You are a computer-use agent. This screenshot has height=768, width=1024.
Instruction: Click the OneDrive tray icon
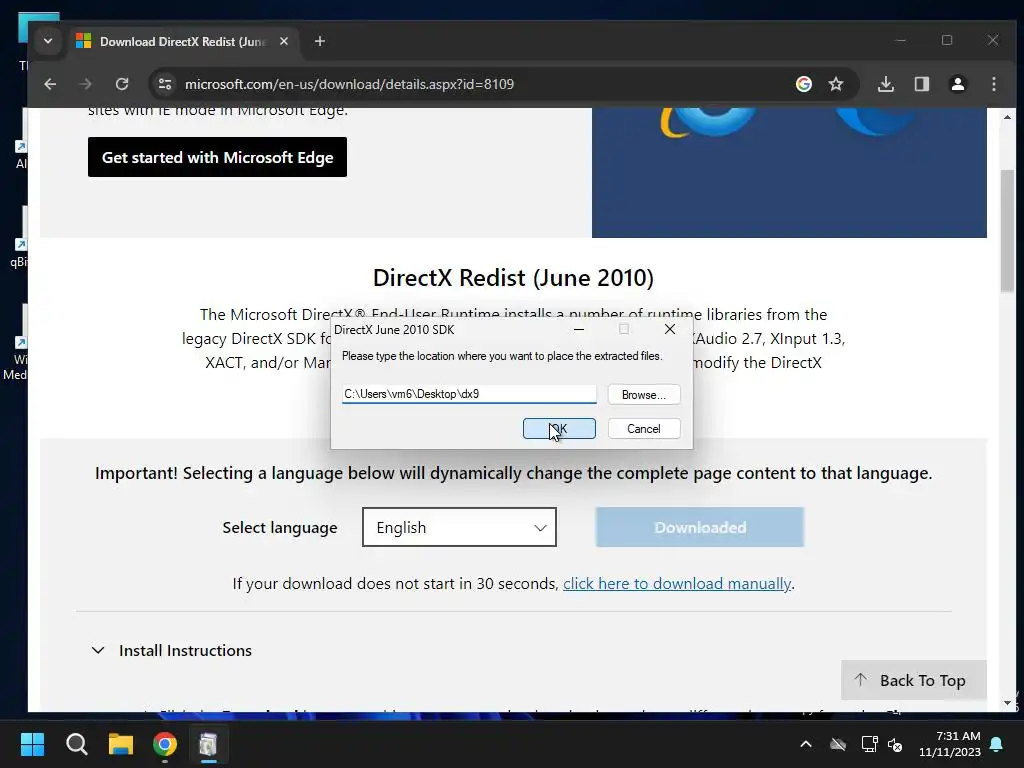point(838,744)
